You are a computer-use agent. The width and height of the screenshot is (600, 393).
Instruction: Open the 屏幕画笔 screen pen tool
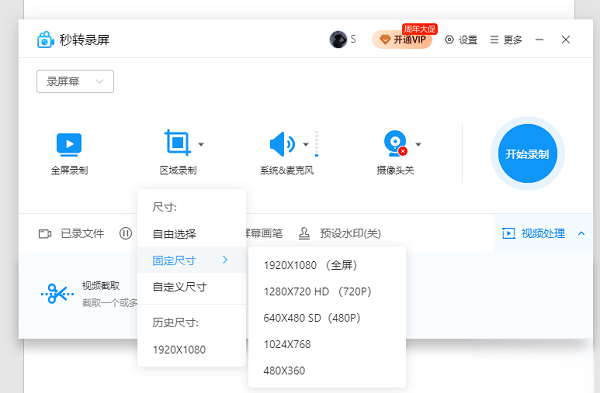click(264, 233)
